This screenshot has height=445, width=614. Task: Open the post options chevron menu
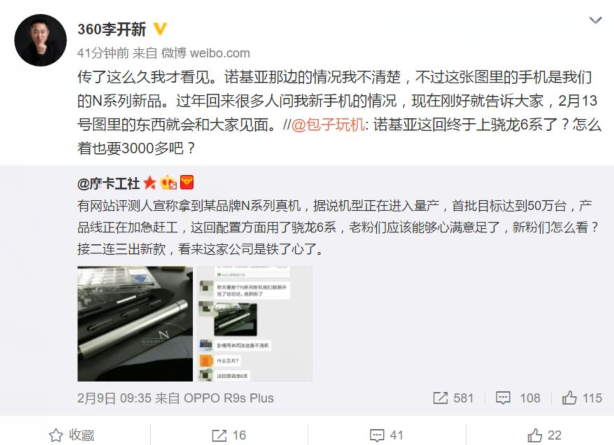[595, 20]
